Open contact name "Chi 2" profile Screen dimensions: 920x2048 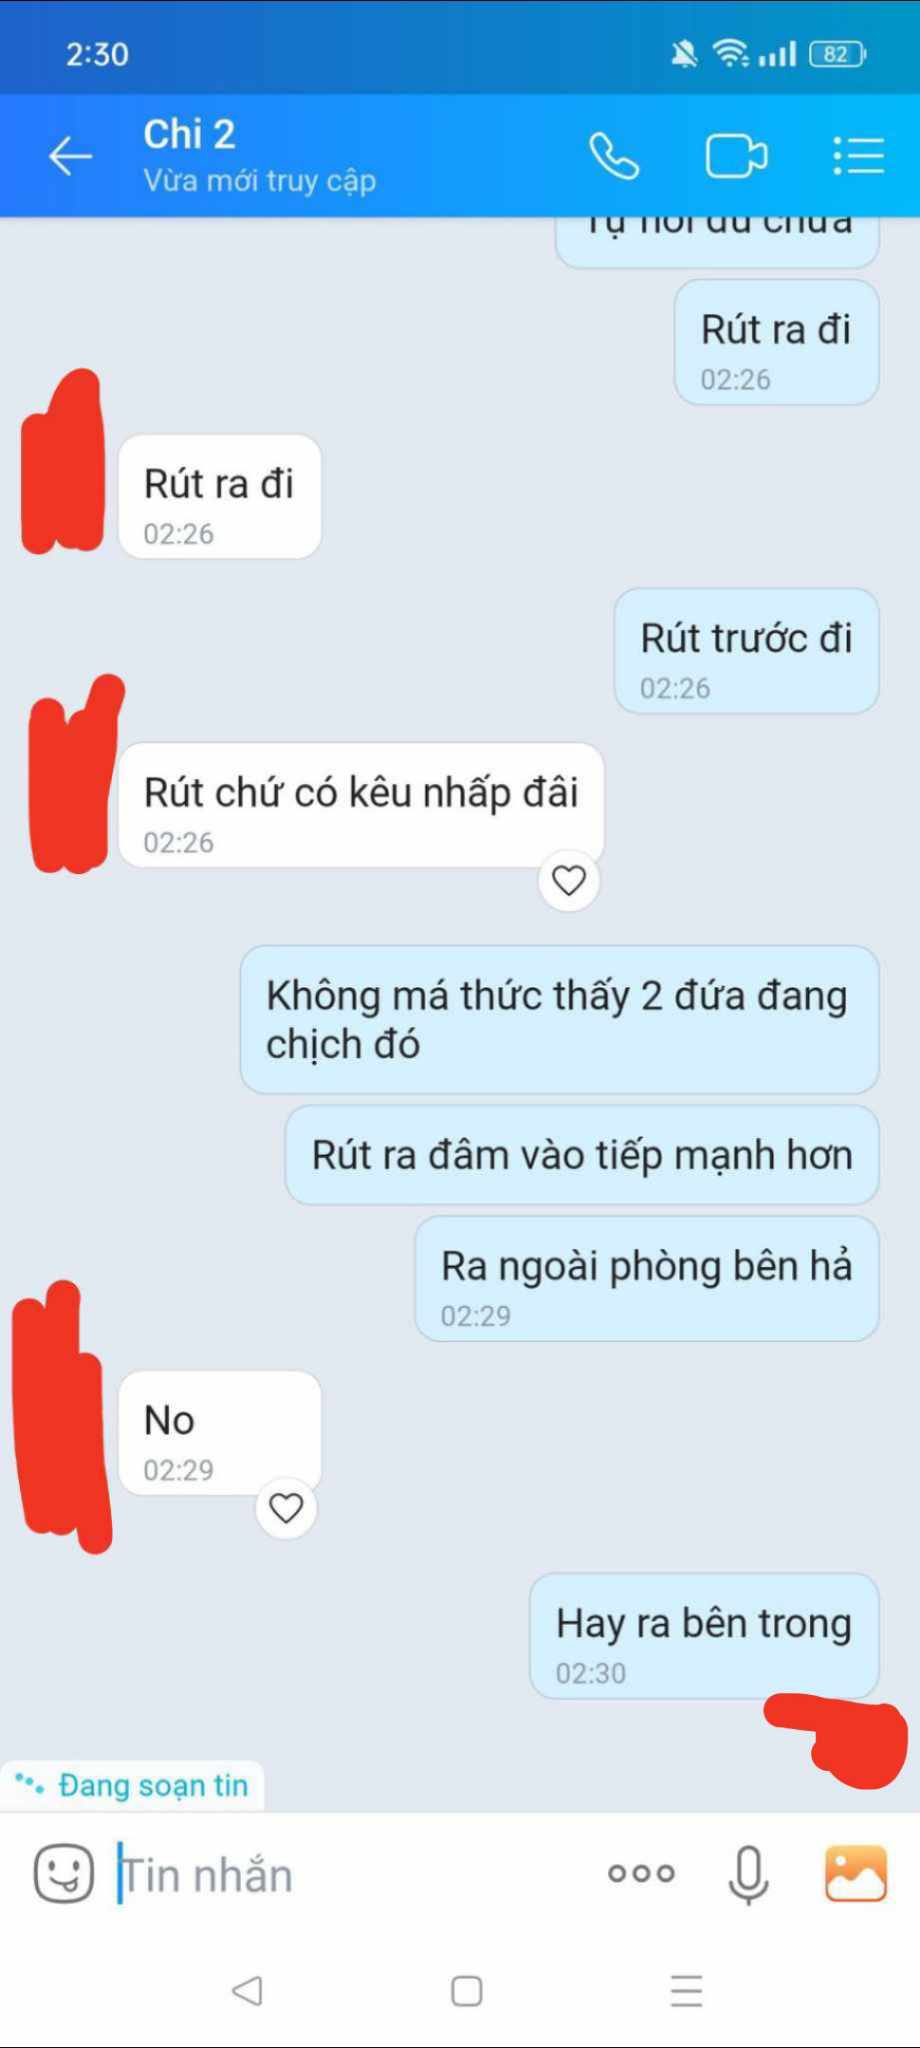click(x=189, y=134)
